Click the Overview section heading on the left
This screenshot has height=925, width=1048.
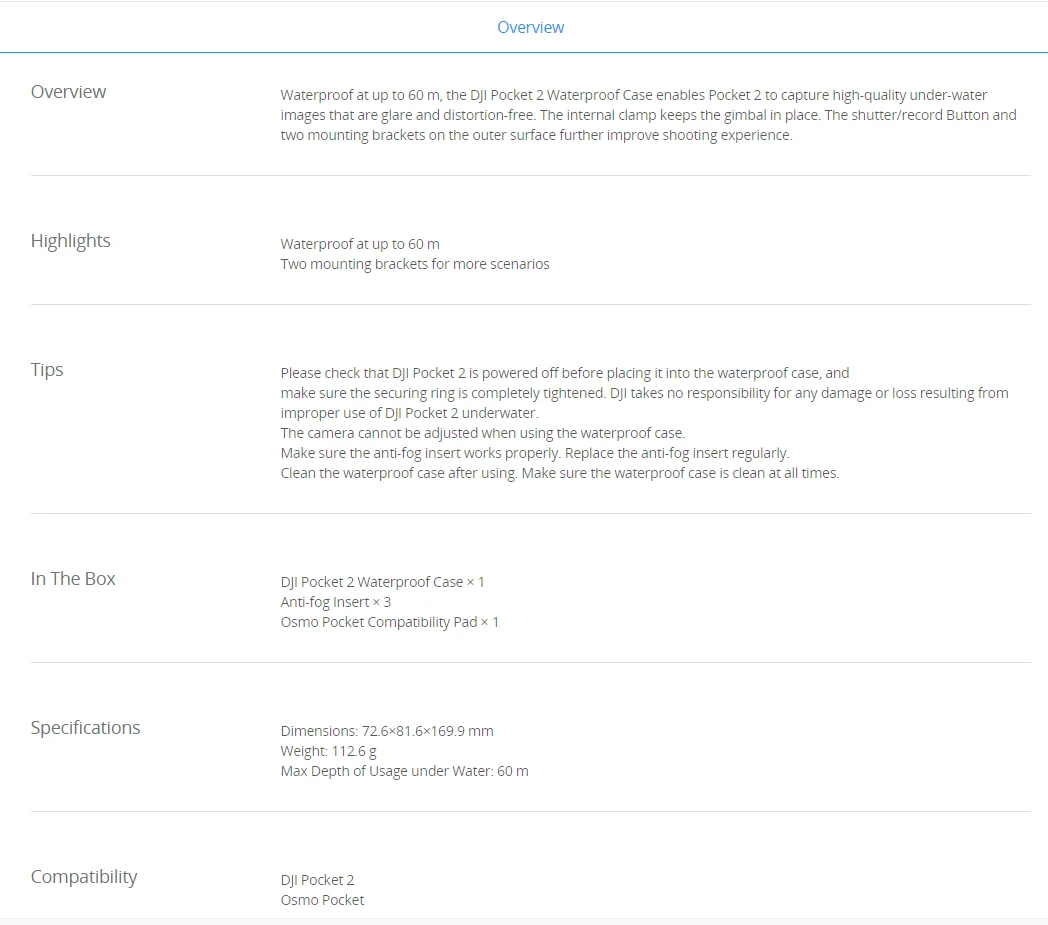pos(68,92)
